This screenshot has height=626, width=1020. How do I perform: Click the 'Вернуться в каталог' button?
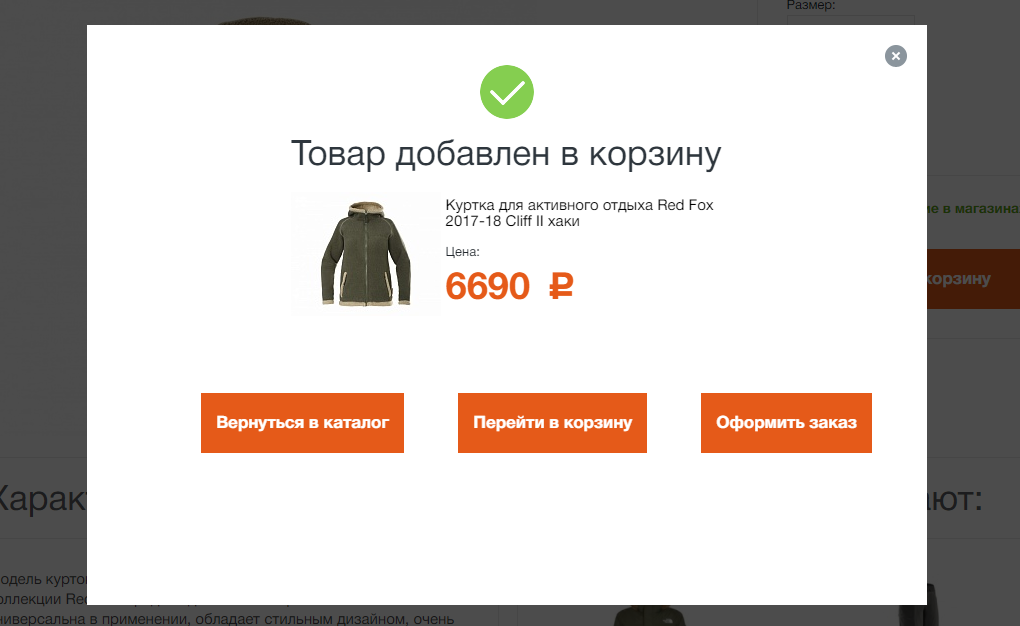(302, 423)
